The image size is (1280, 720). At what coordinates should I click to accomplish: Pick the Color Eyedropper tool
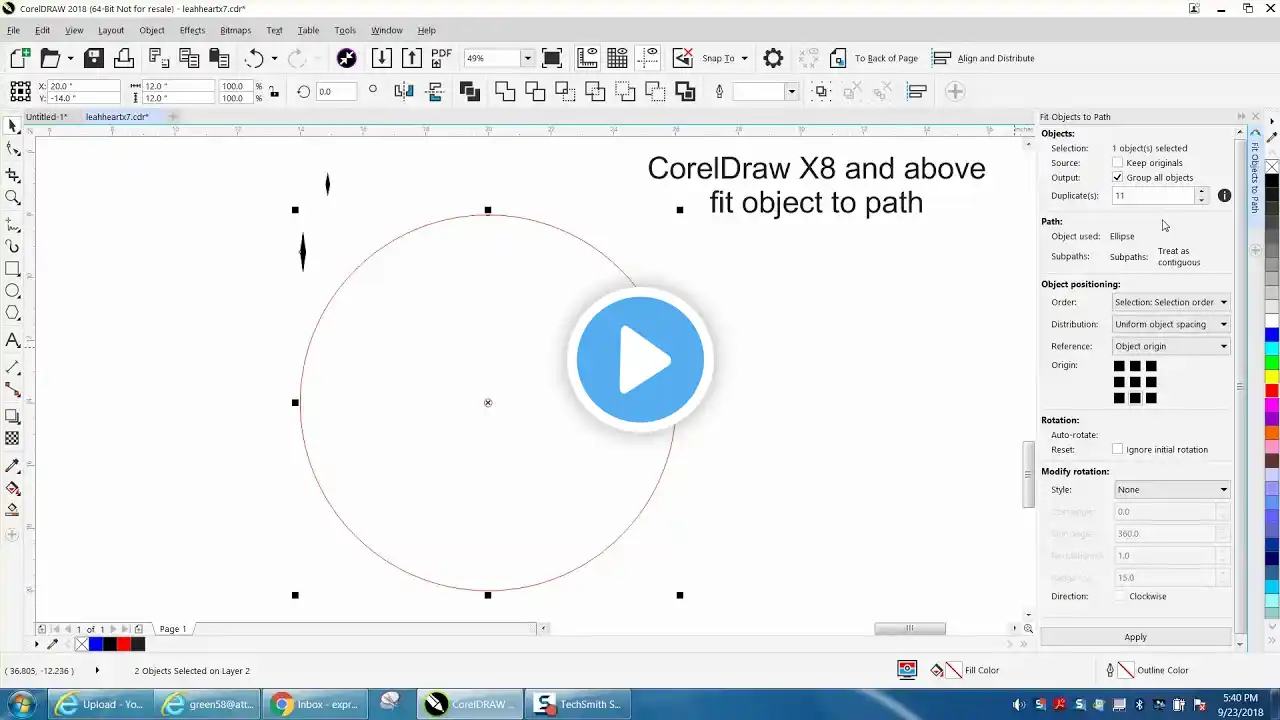click(13, 466)
